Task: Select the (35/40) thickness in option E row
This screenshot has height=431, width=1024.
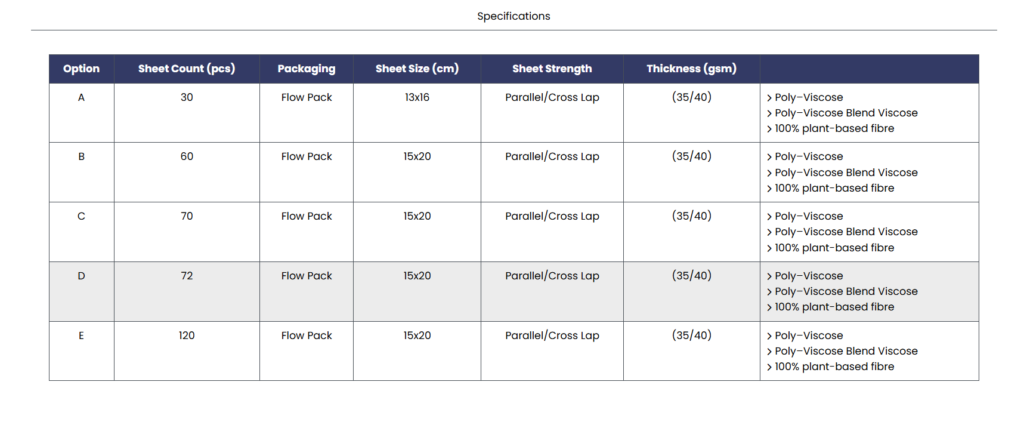Action: pyautogui.click(x=692, y=336)
